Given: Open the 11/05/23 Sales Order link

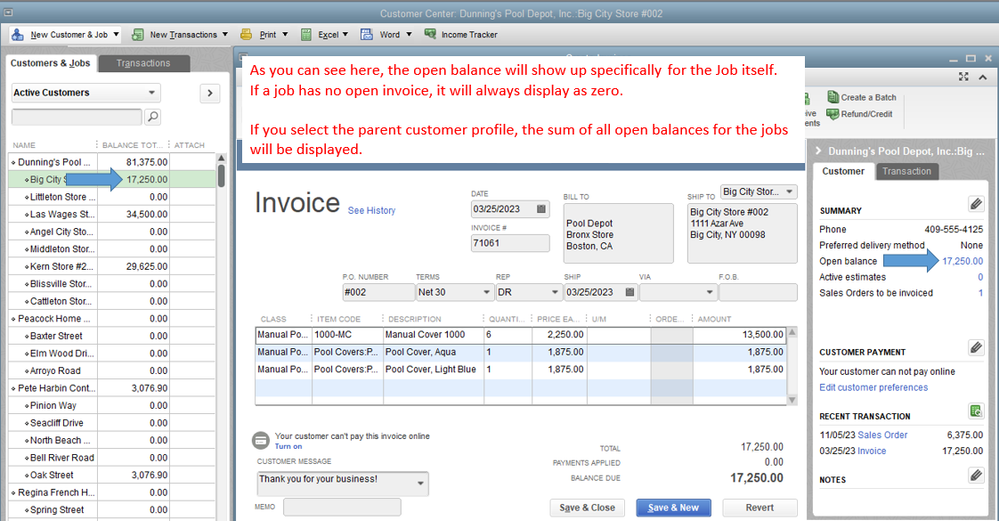Looking at the screenshot, I should [882, 435].
